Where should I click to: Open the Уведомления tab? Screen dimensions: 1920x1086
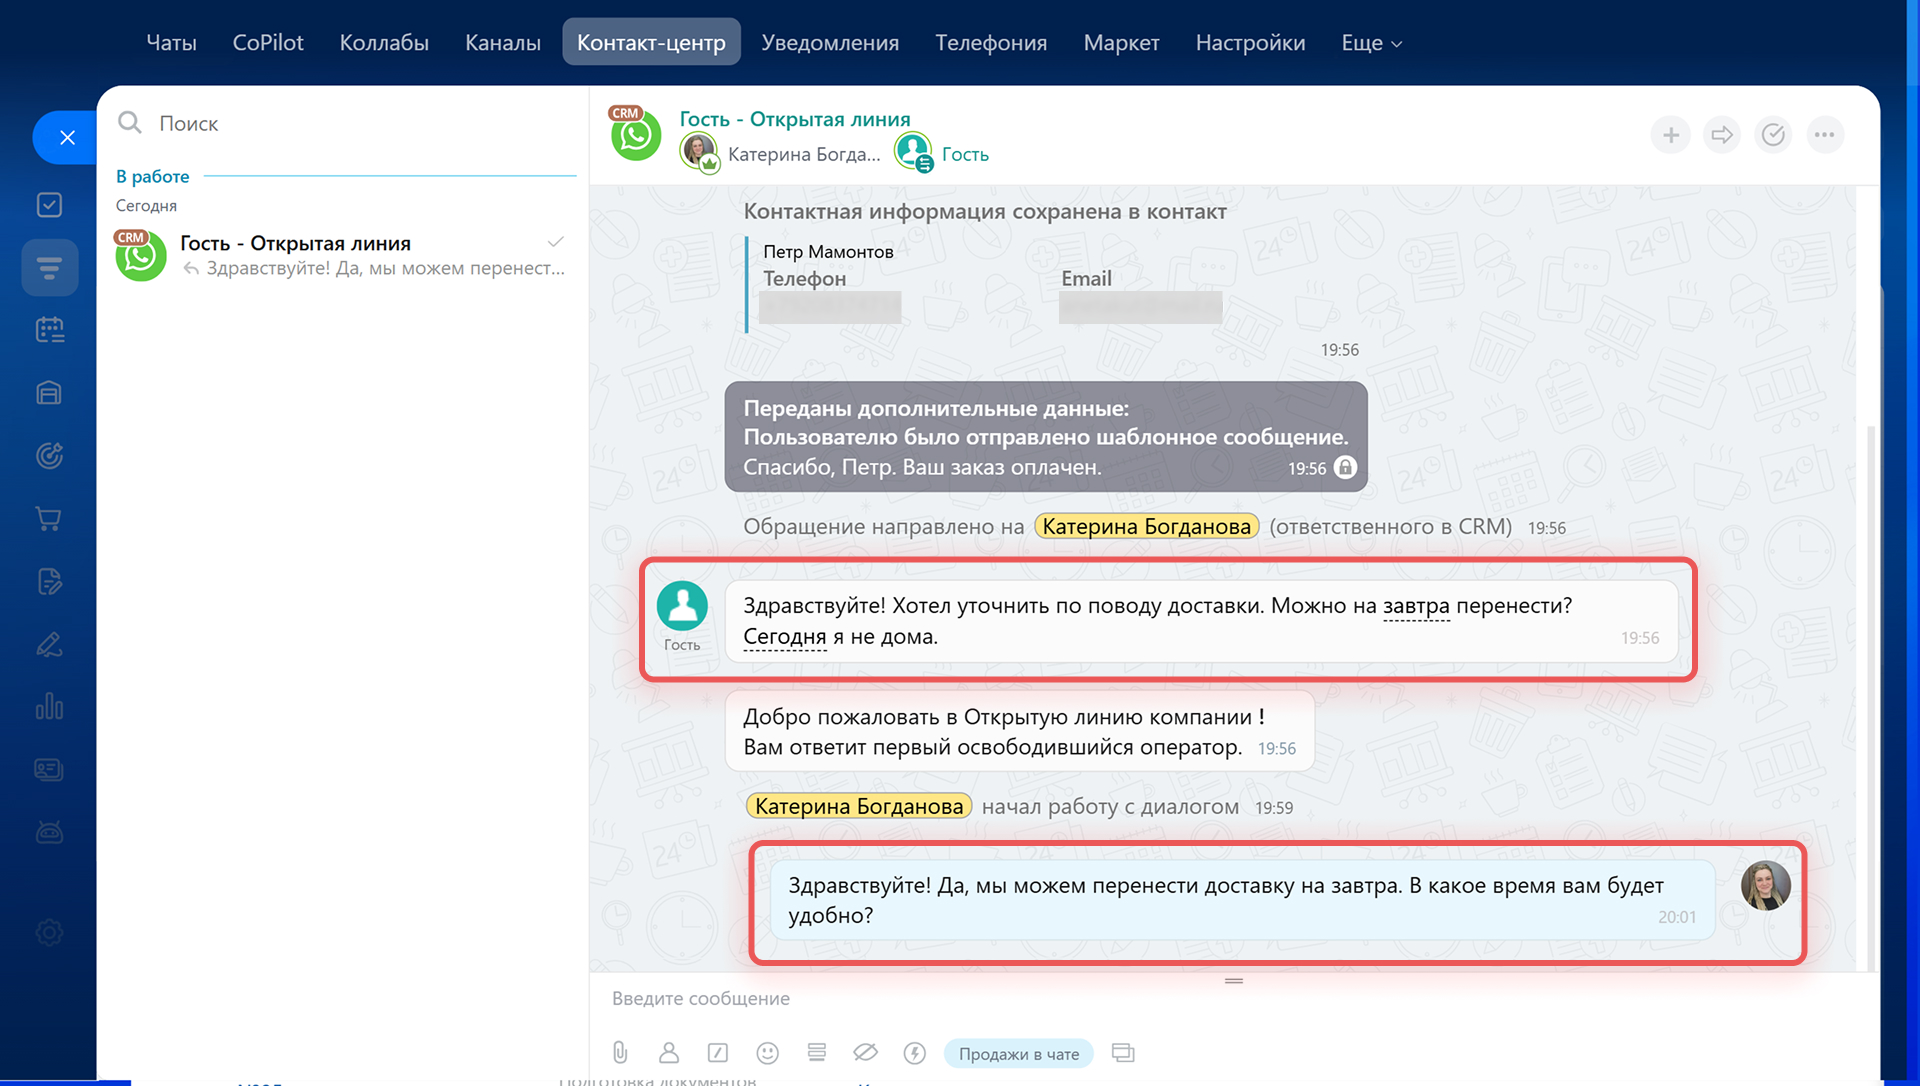coord(830,42)
